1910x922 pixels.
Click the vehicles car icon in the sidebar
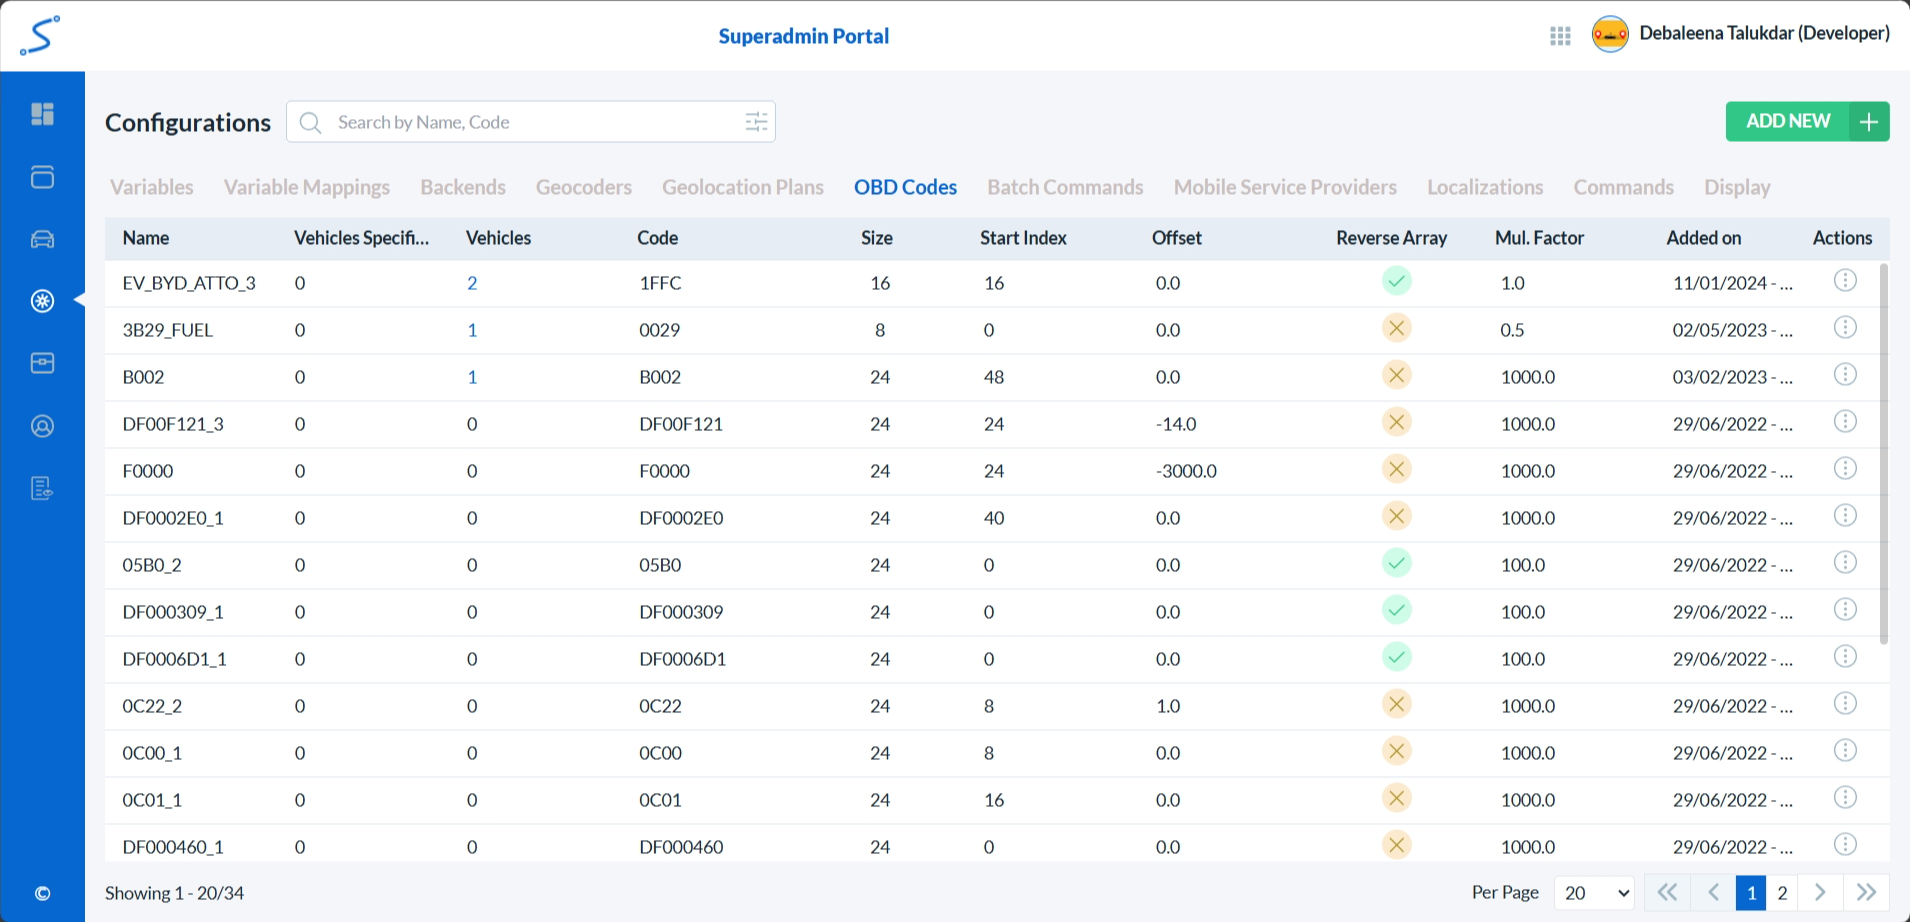42,239
